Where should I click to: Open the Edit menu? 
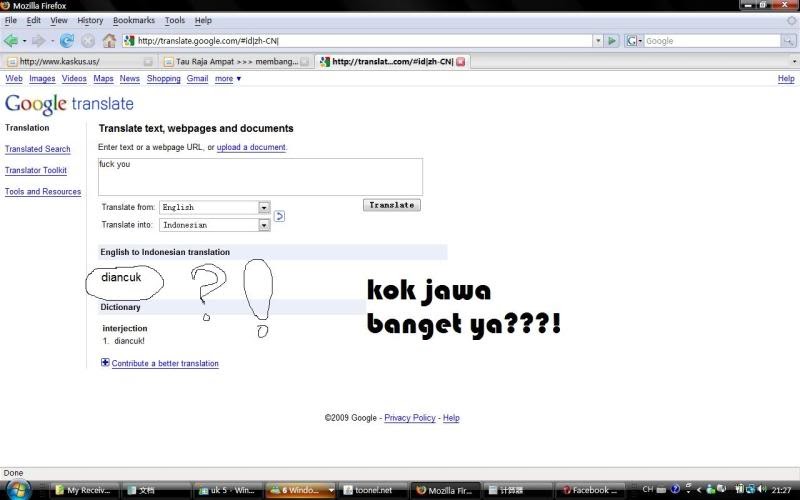(x=34, y=20)
